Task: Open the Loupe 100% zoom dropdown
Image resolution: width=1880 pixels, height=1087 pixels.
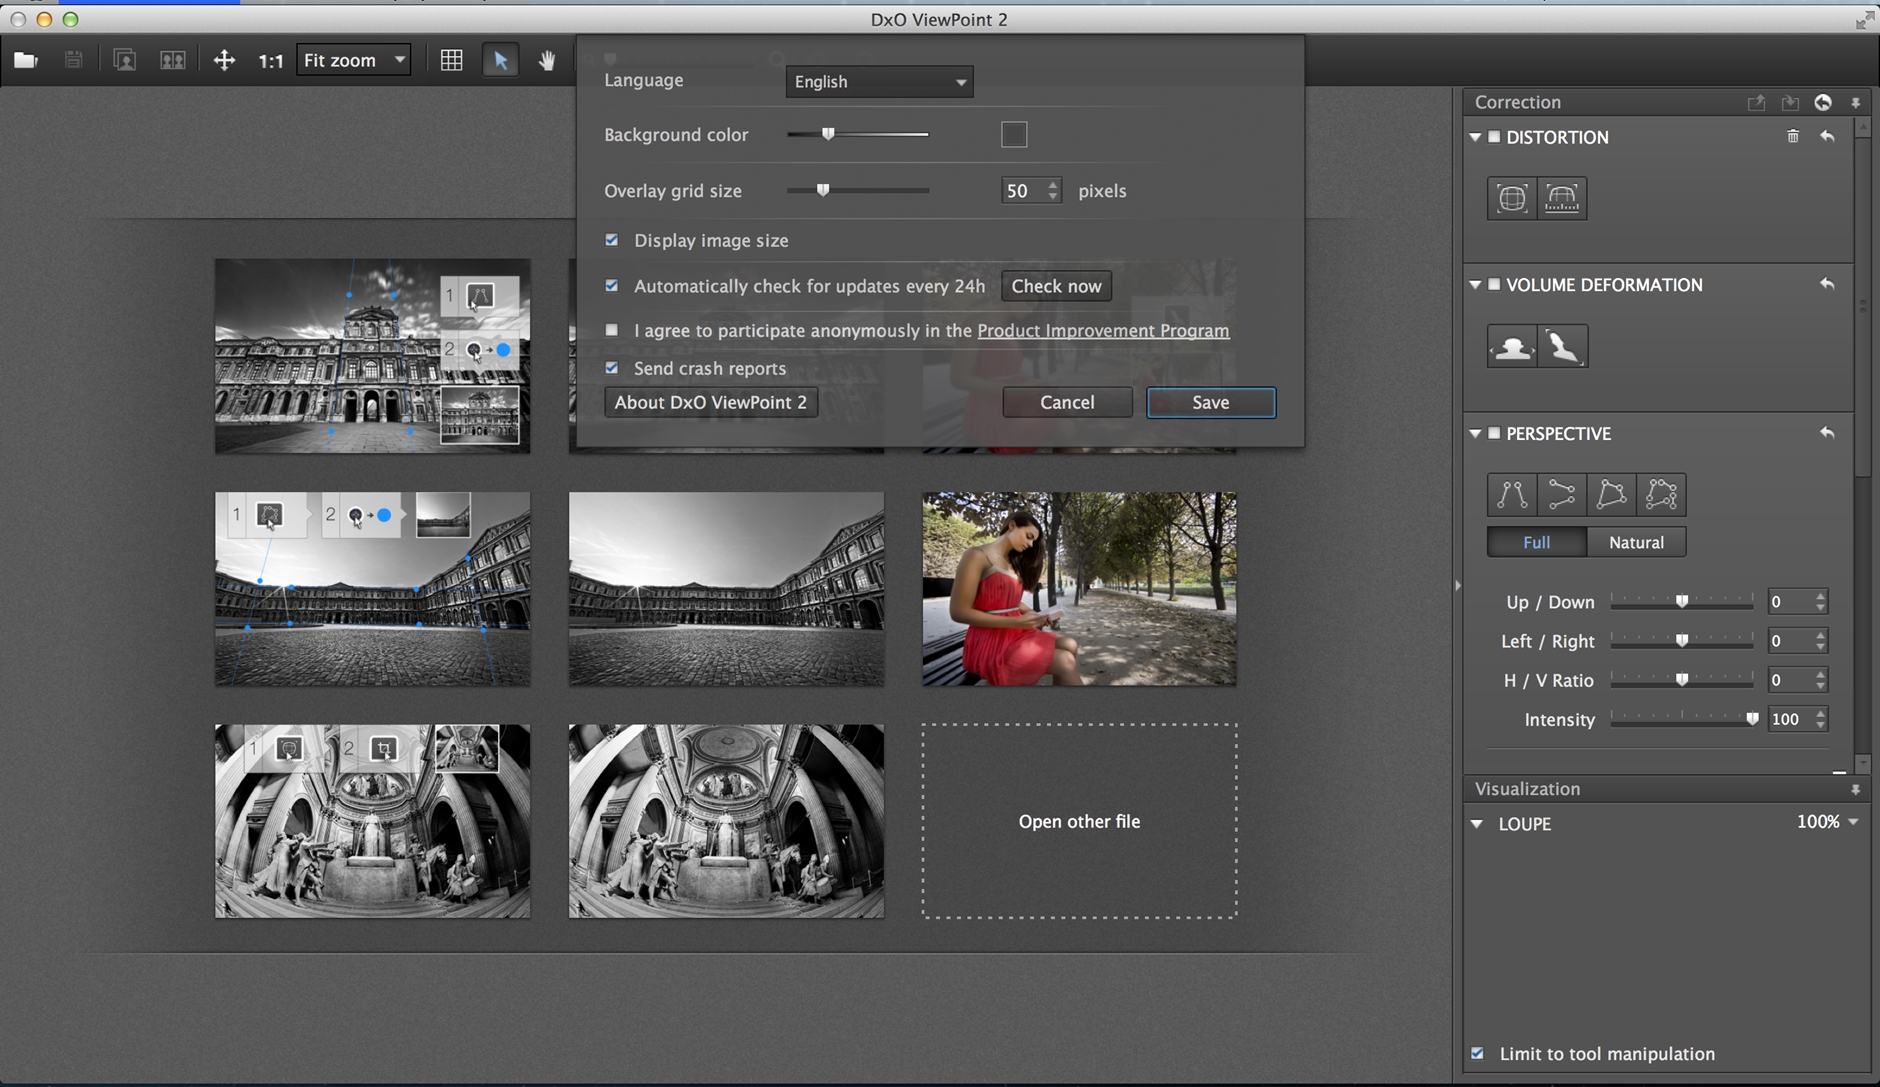Action: point(1828,822)
